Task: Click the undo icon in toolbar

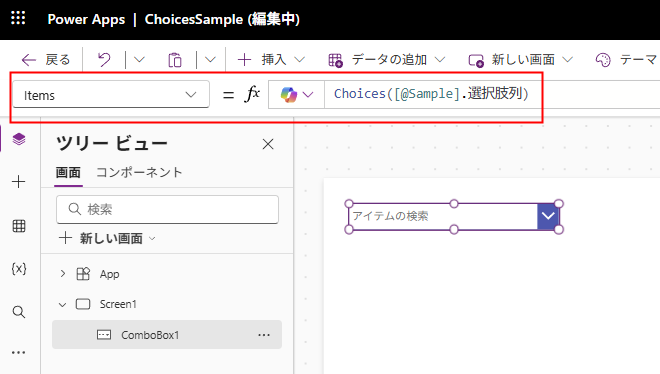Action: point(104,60)
